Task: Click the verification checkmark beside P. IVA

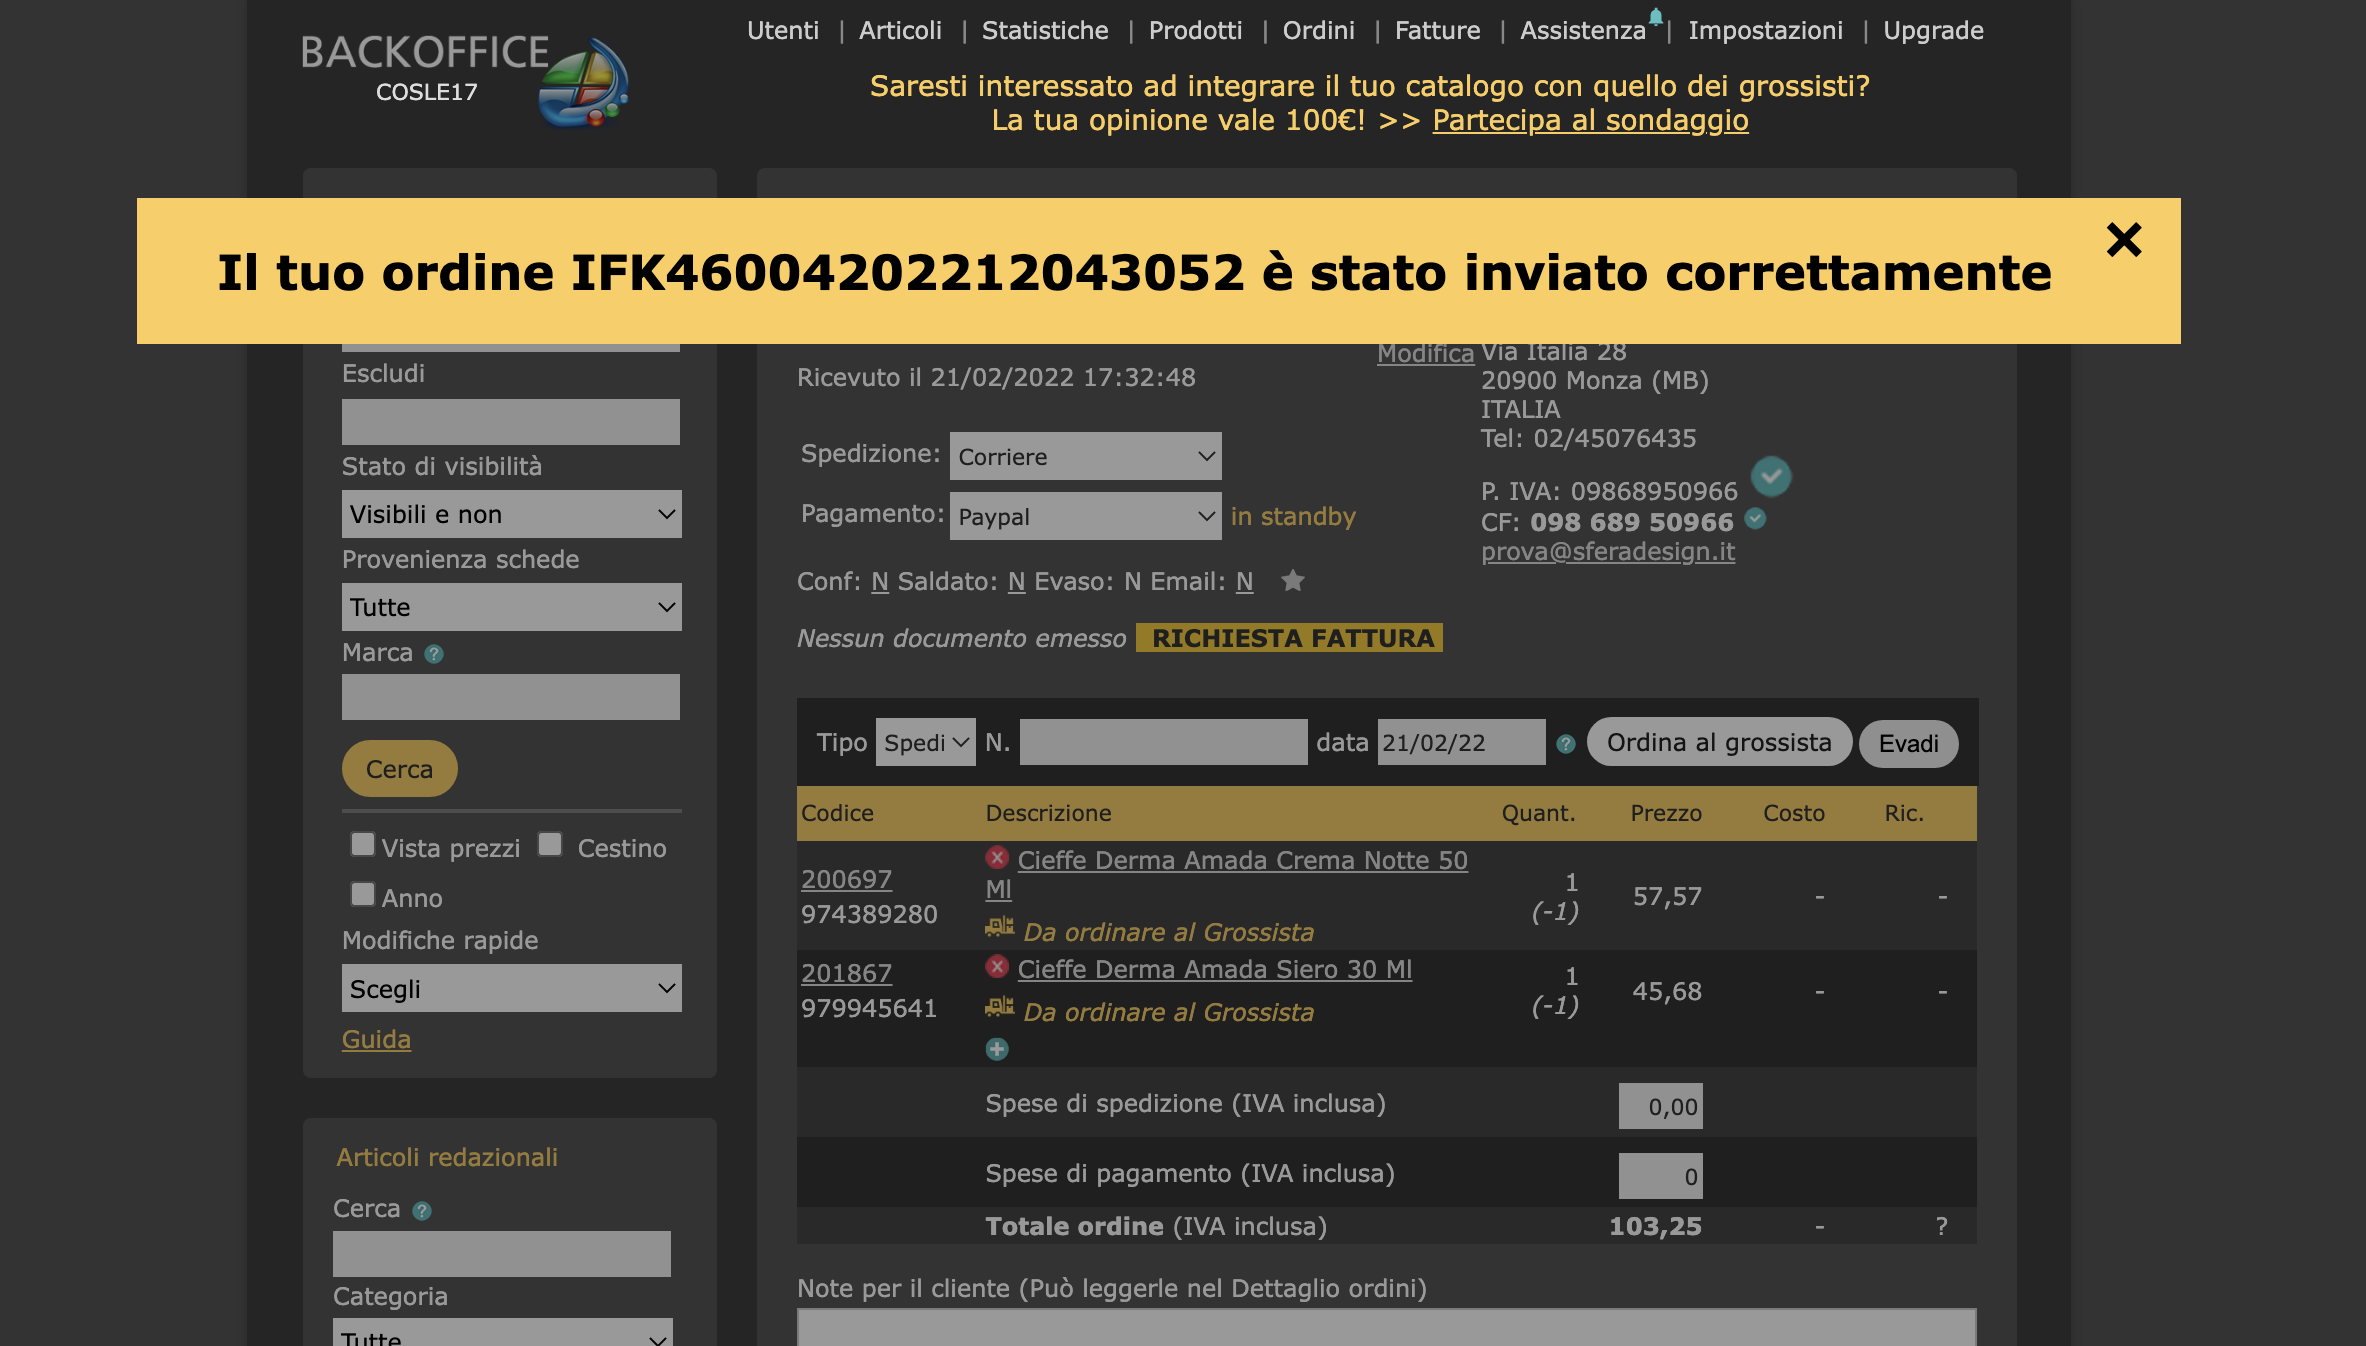Action: click(x=1771, y=477)
